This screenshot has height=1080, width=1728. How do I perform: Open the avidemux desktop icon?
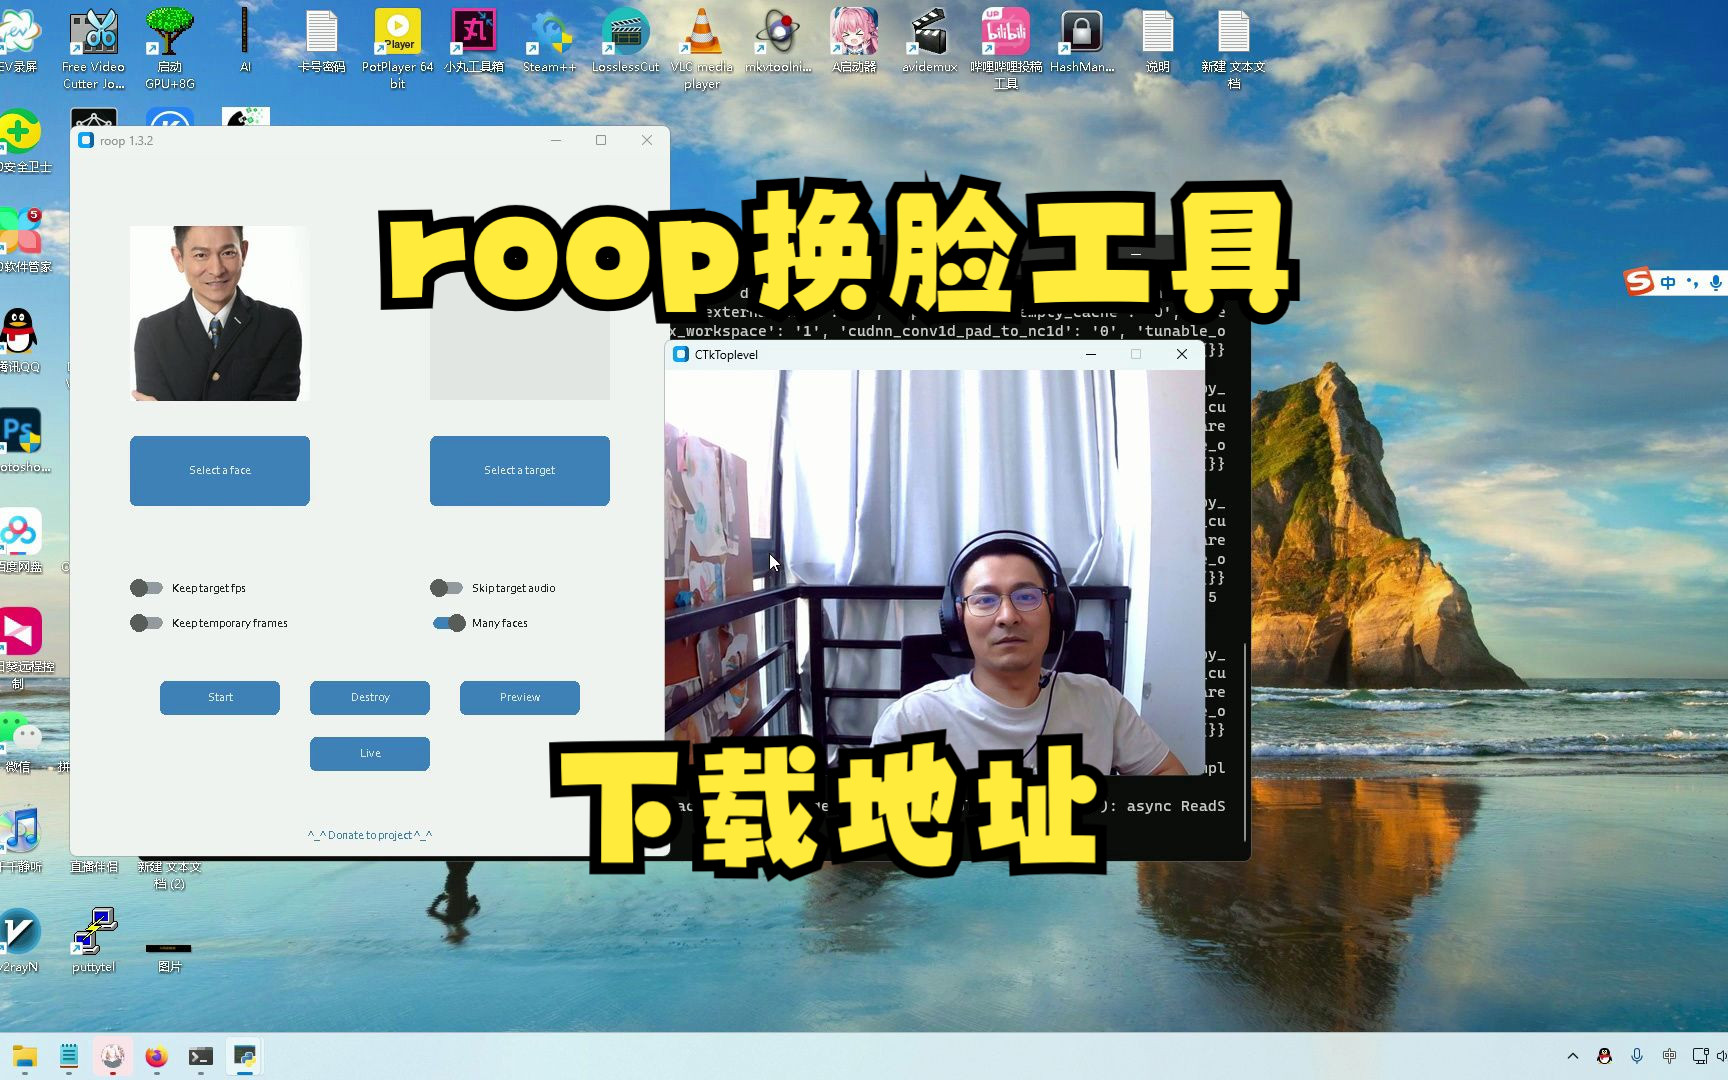pos(930,40)
